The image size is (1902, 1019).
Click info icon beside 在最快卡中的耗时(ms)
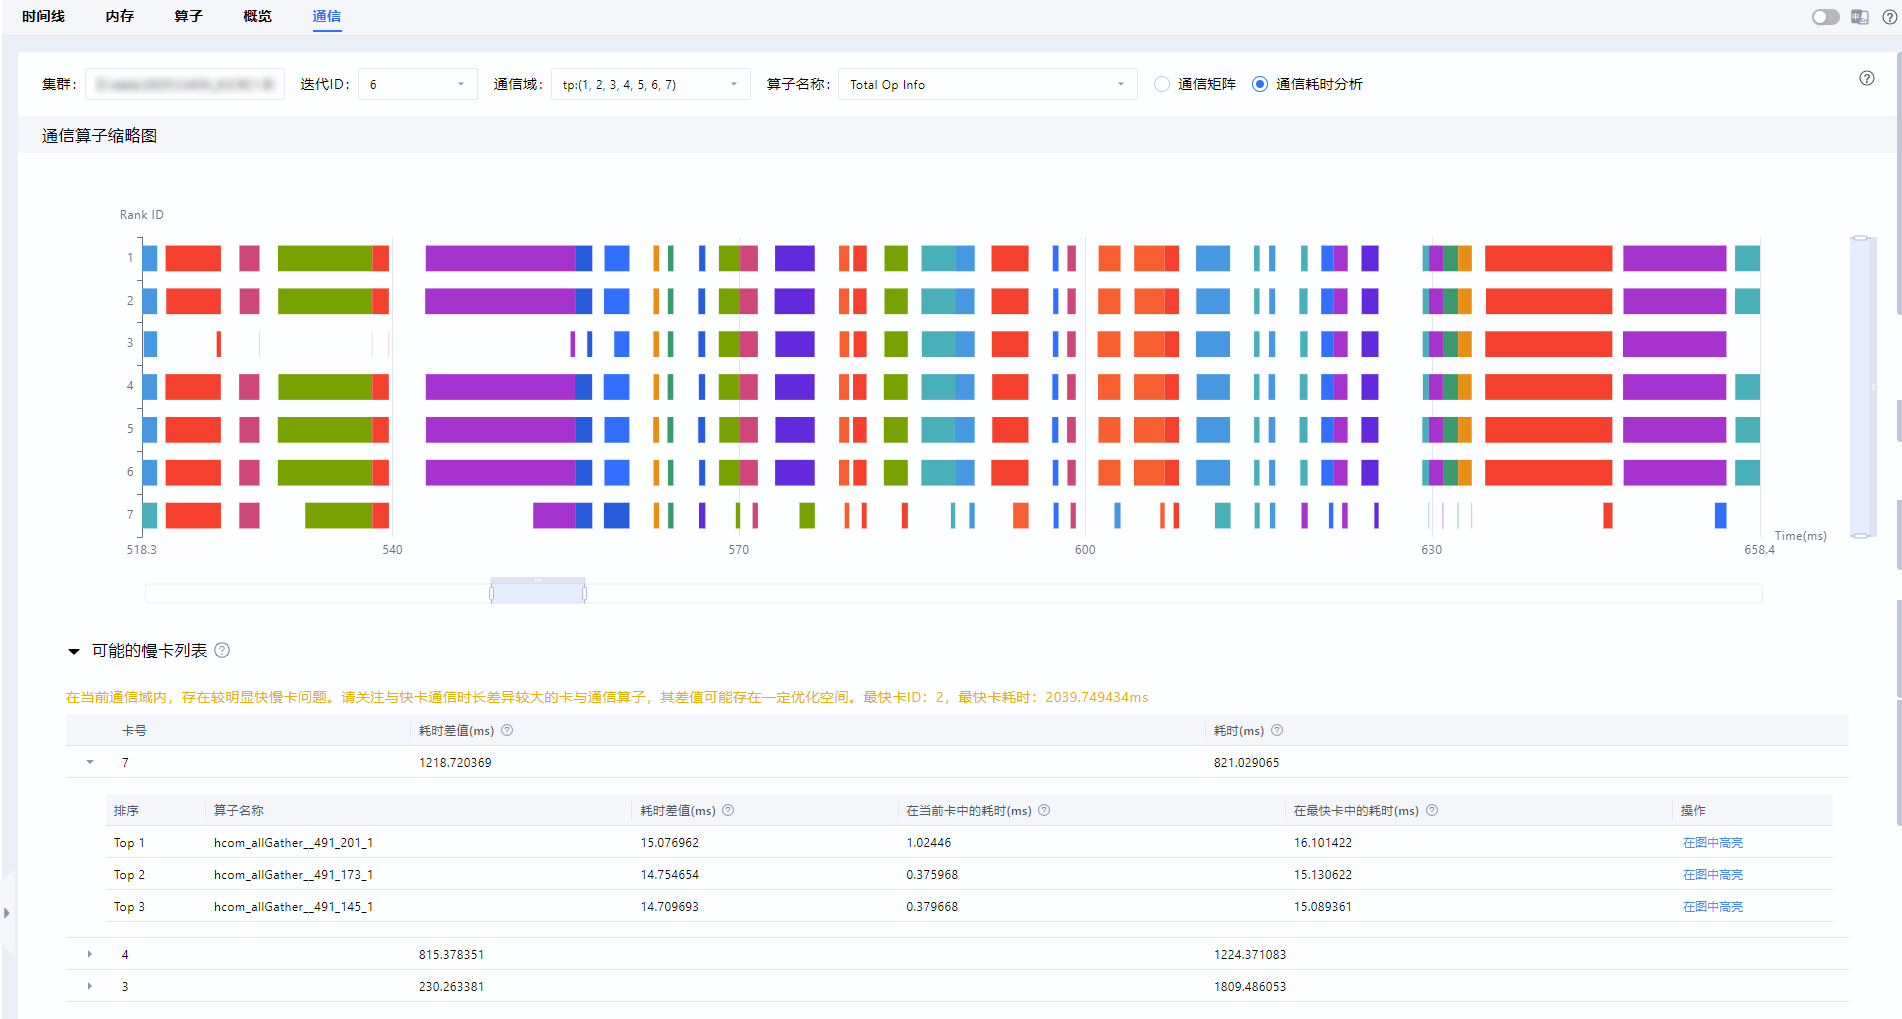[1432, 810]
